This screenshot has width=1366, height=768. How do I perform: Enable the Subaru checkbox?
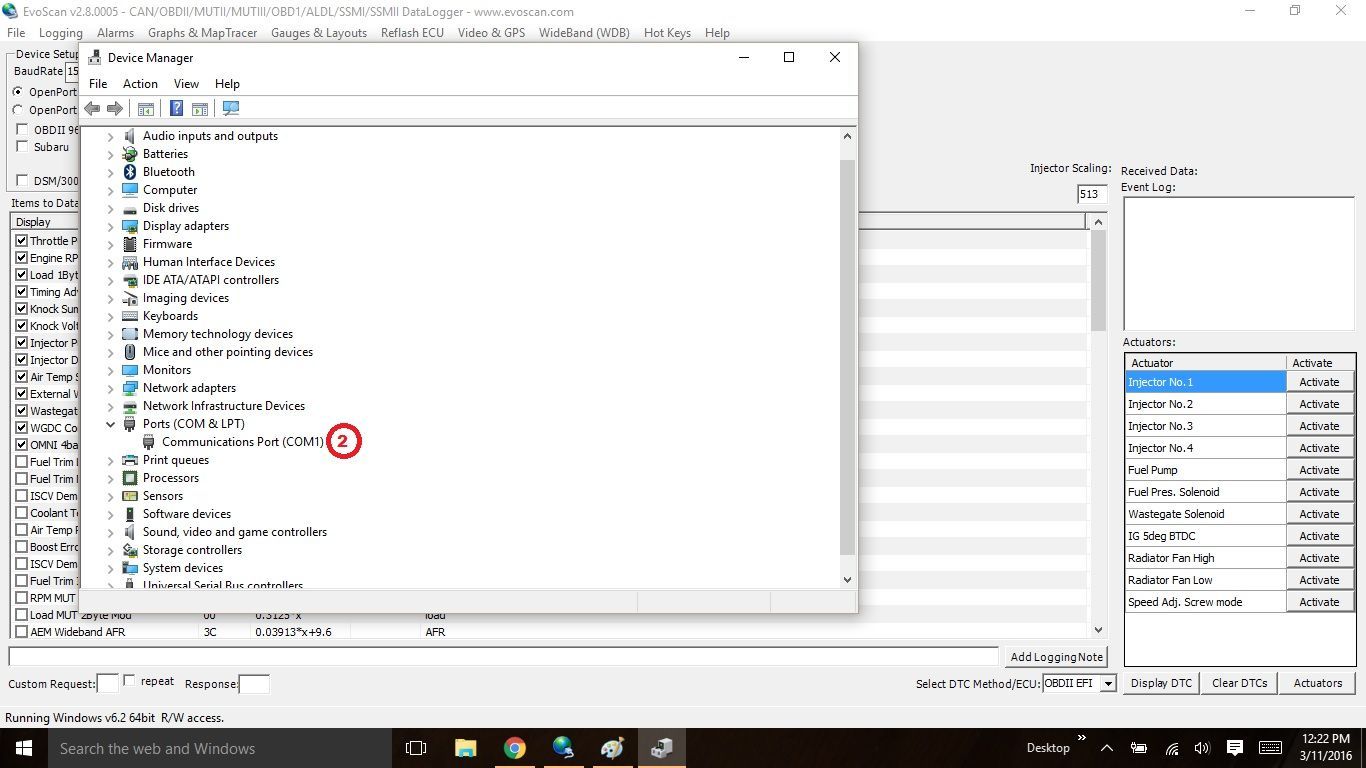22,147
